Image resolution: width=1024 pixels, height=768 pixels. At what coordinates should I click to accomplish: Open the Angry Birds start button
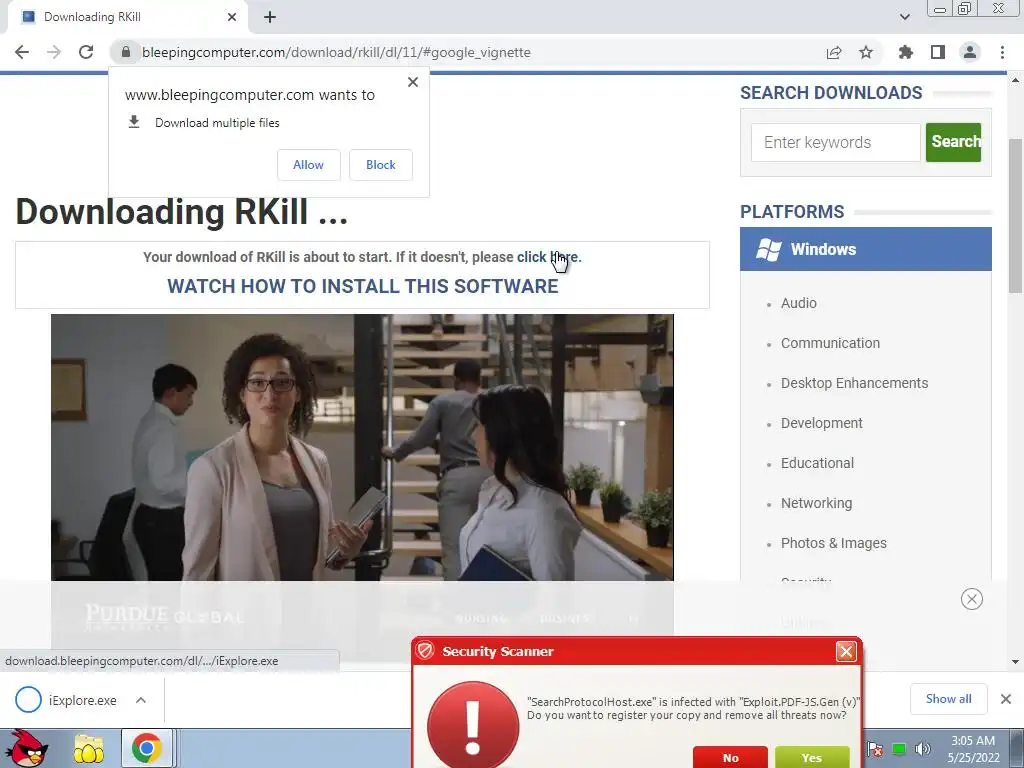click(x=26, y=748)
